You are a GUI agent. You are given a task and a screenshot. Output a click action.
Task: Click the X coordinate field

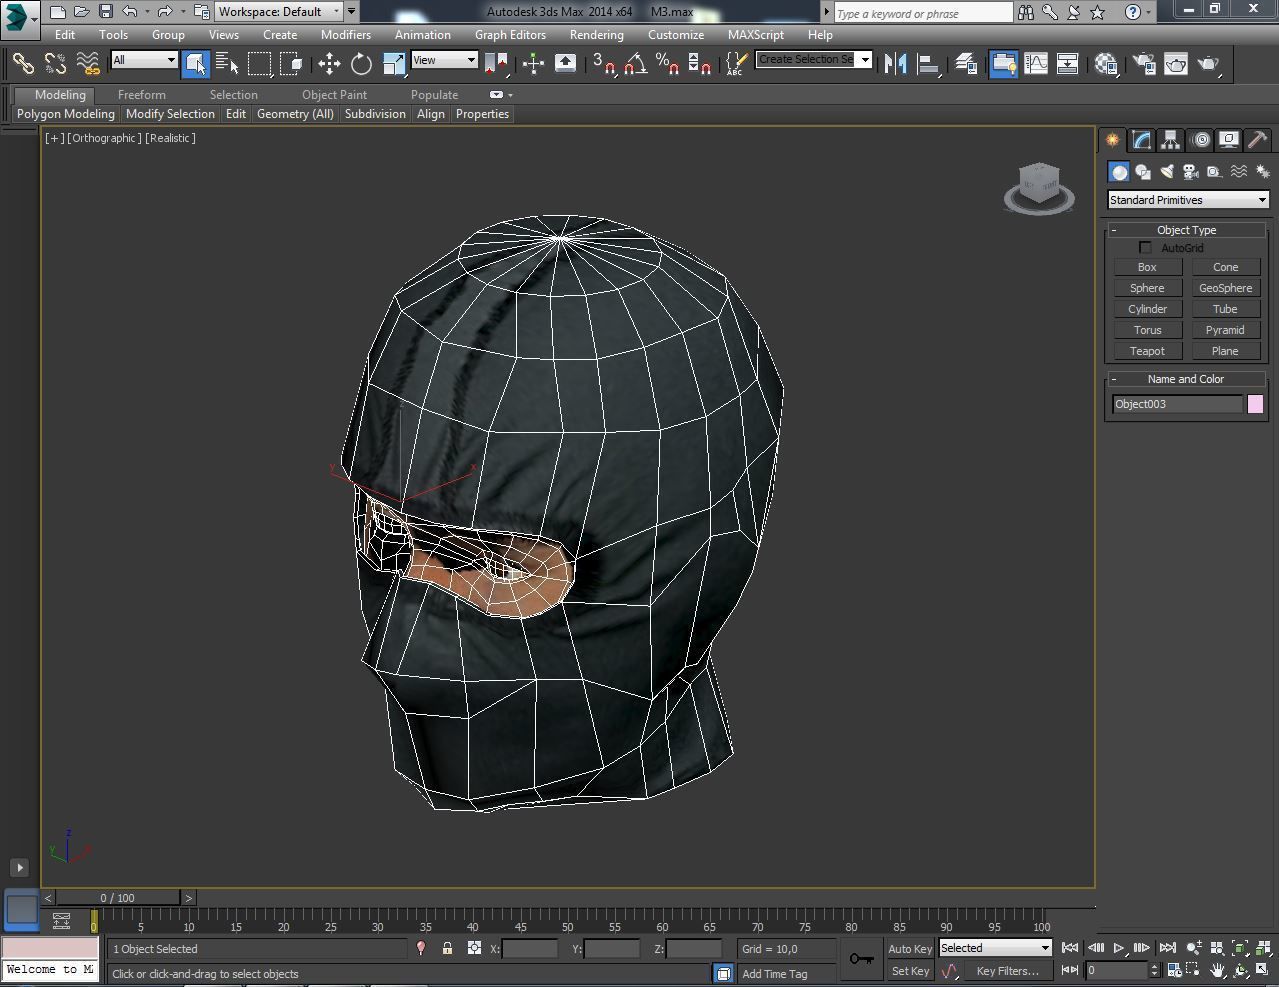coord(530,949)
